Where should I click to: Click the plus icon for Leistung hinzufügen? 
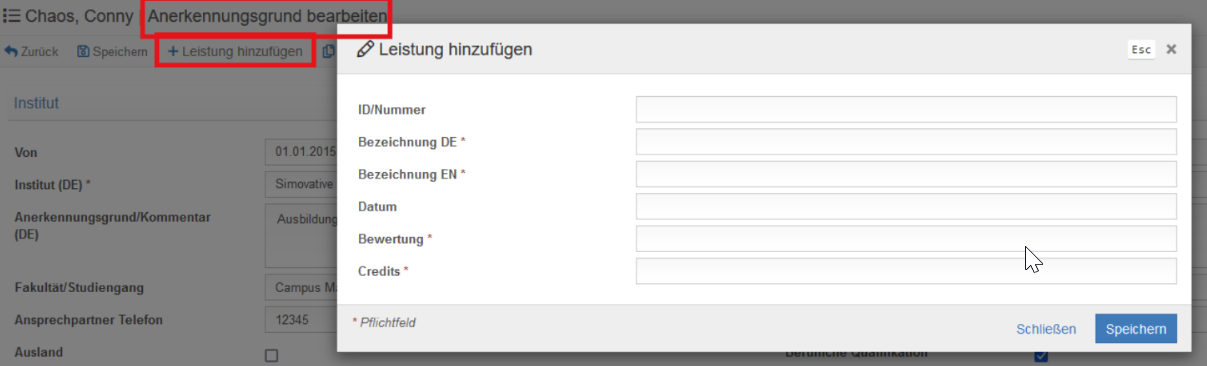tap(173, 51)
